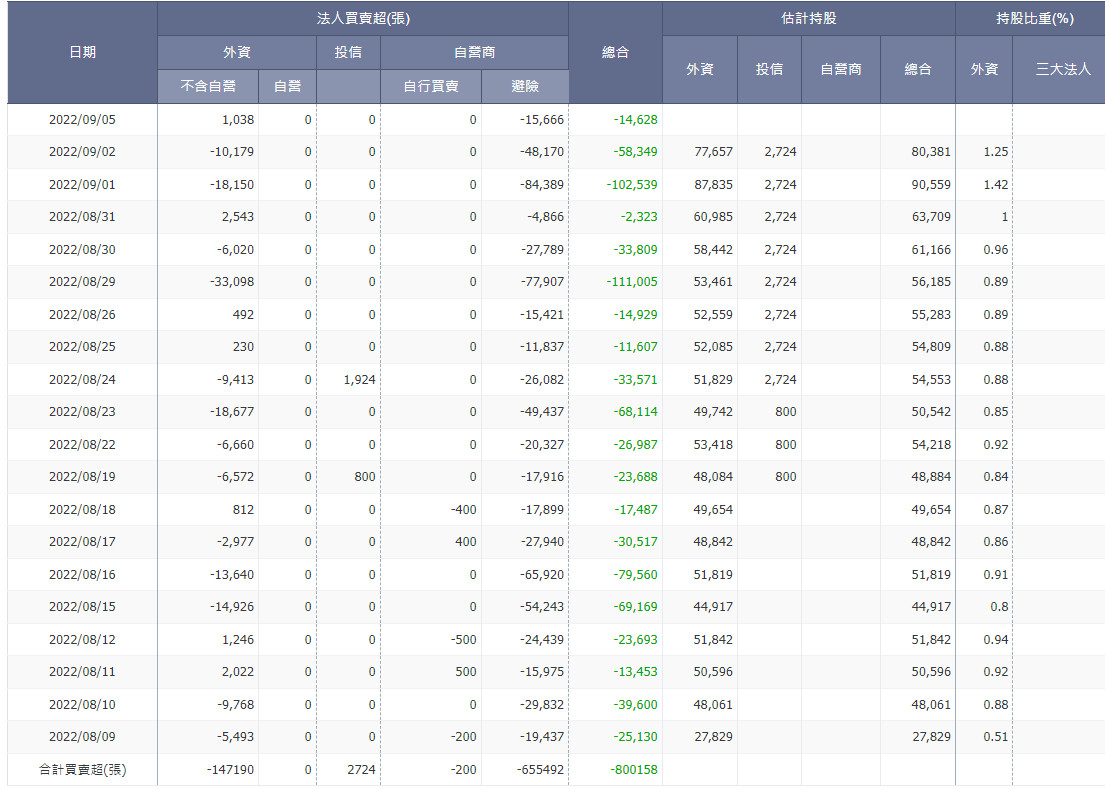Click the -655492 避險 sum cell

541,770
